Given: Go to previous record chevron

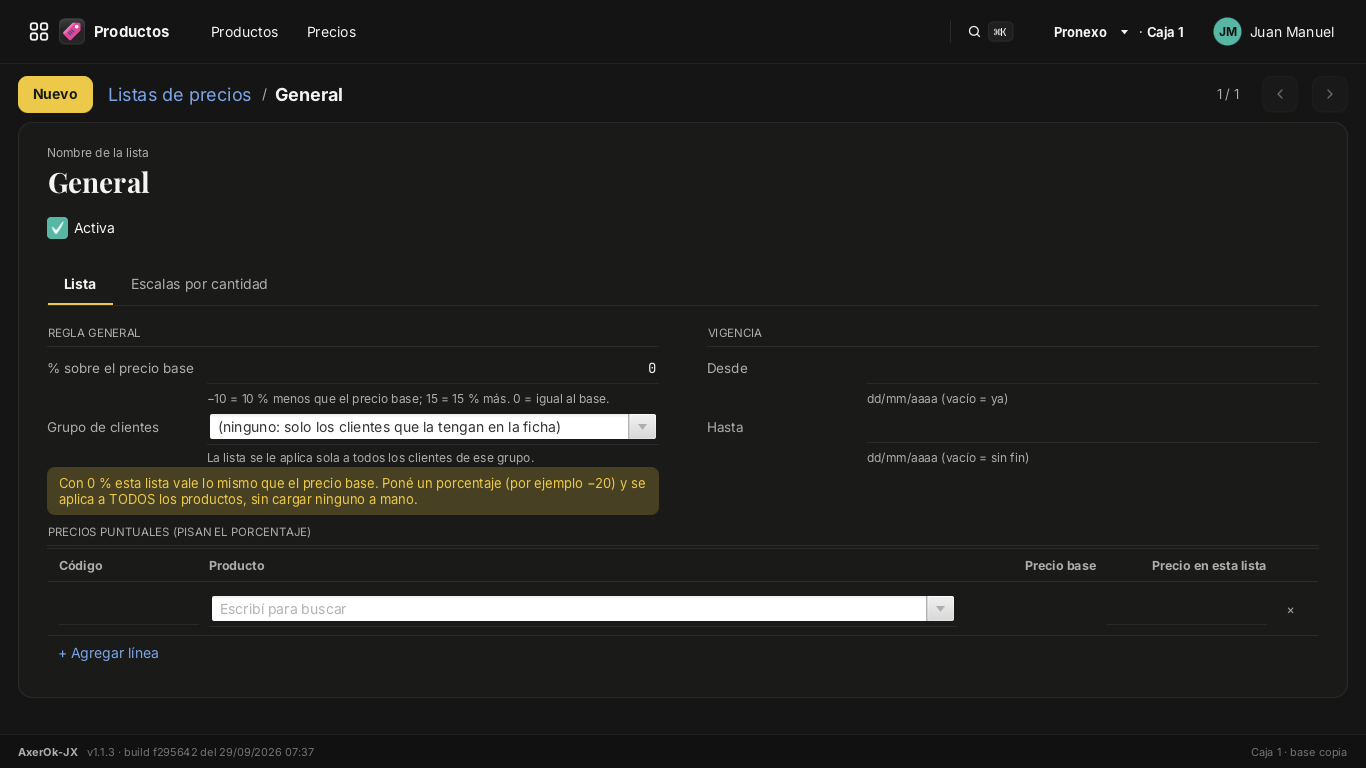Looking at the screenshot, I should click(x=1280, y=94).
